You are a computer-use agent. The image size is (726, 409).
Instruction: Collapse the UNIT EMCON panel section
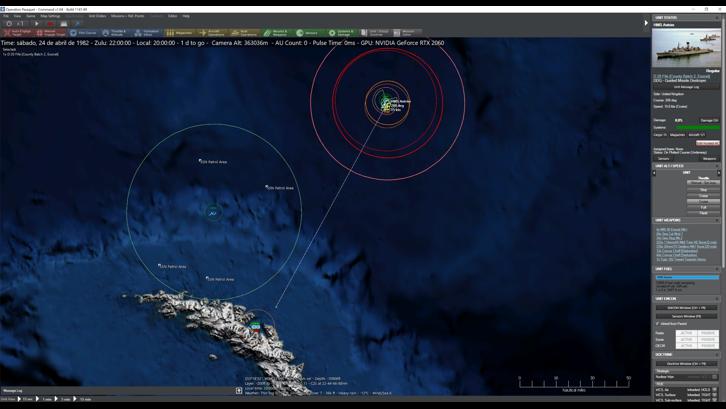(x=717, y=299)
